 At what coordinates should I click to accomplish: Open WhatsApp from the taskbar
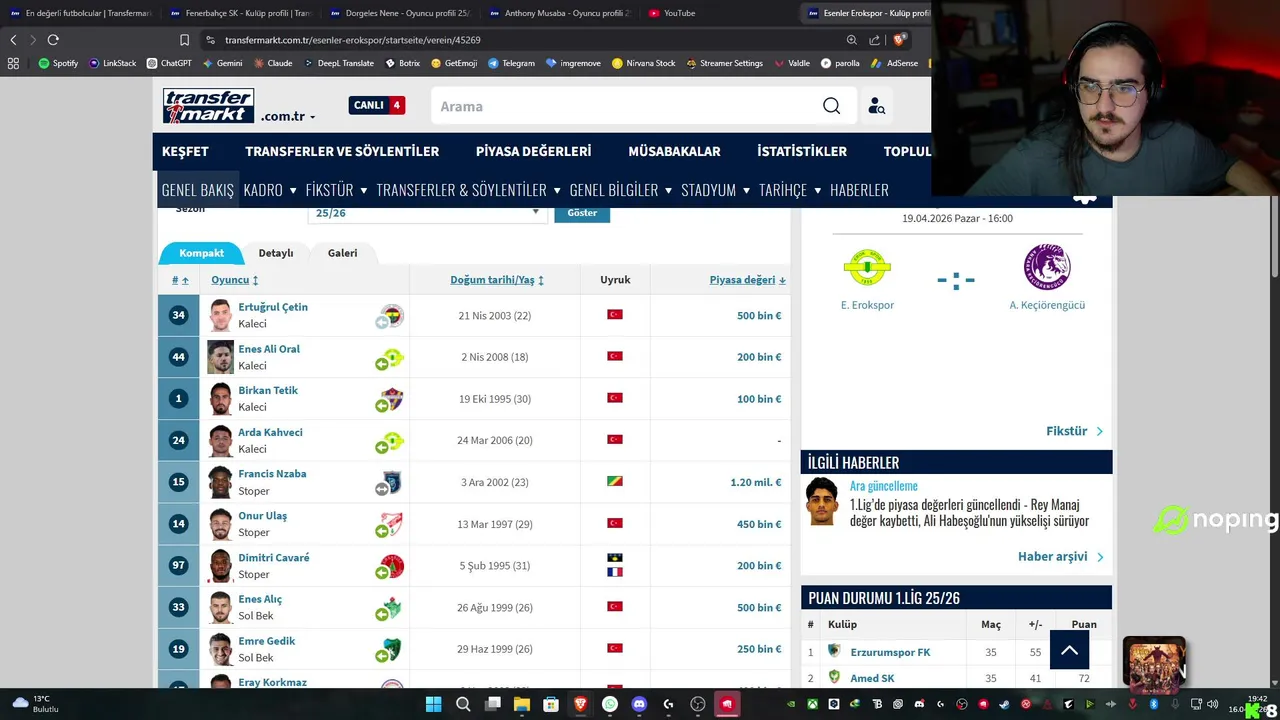click(610, 704)
